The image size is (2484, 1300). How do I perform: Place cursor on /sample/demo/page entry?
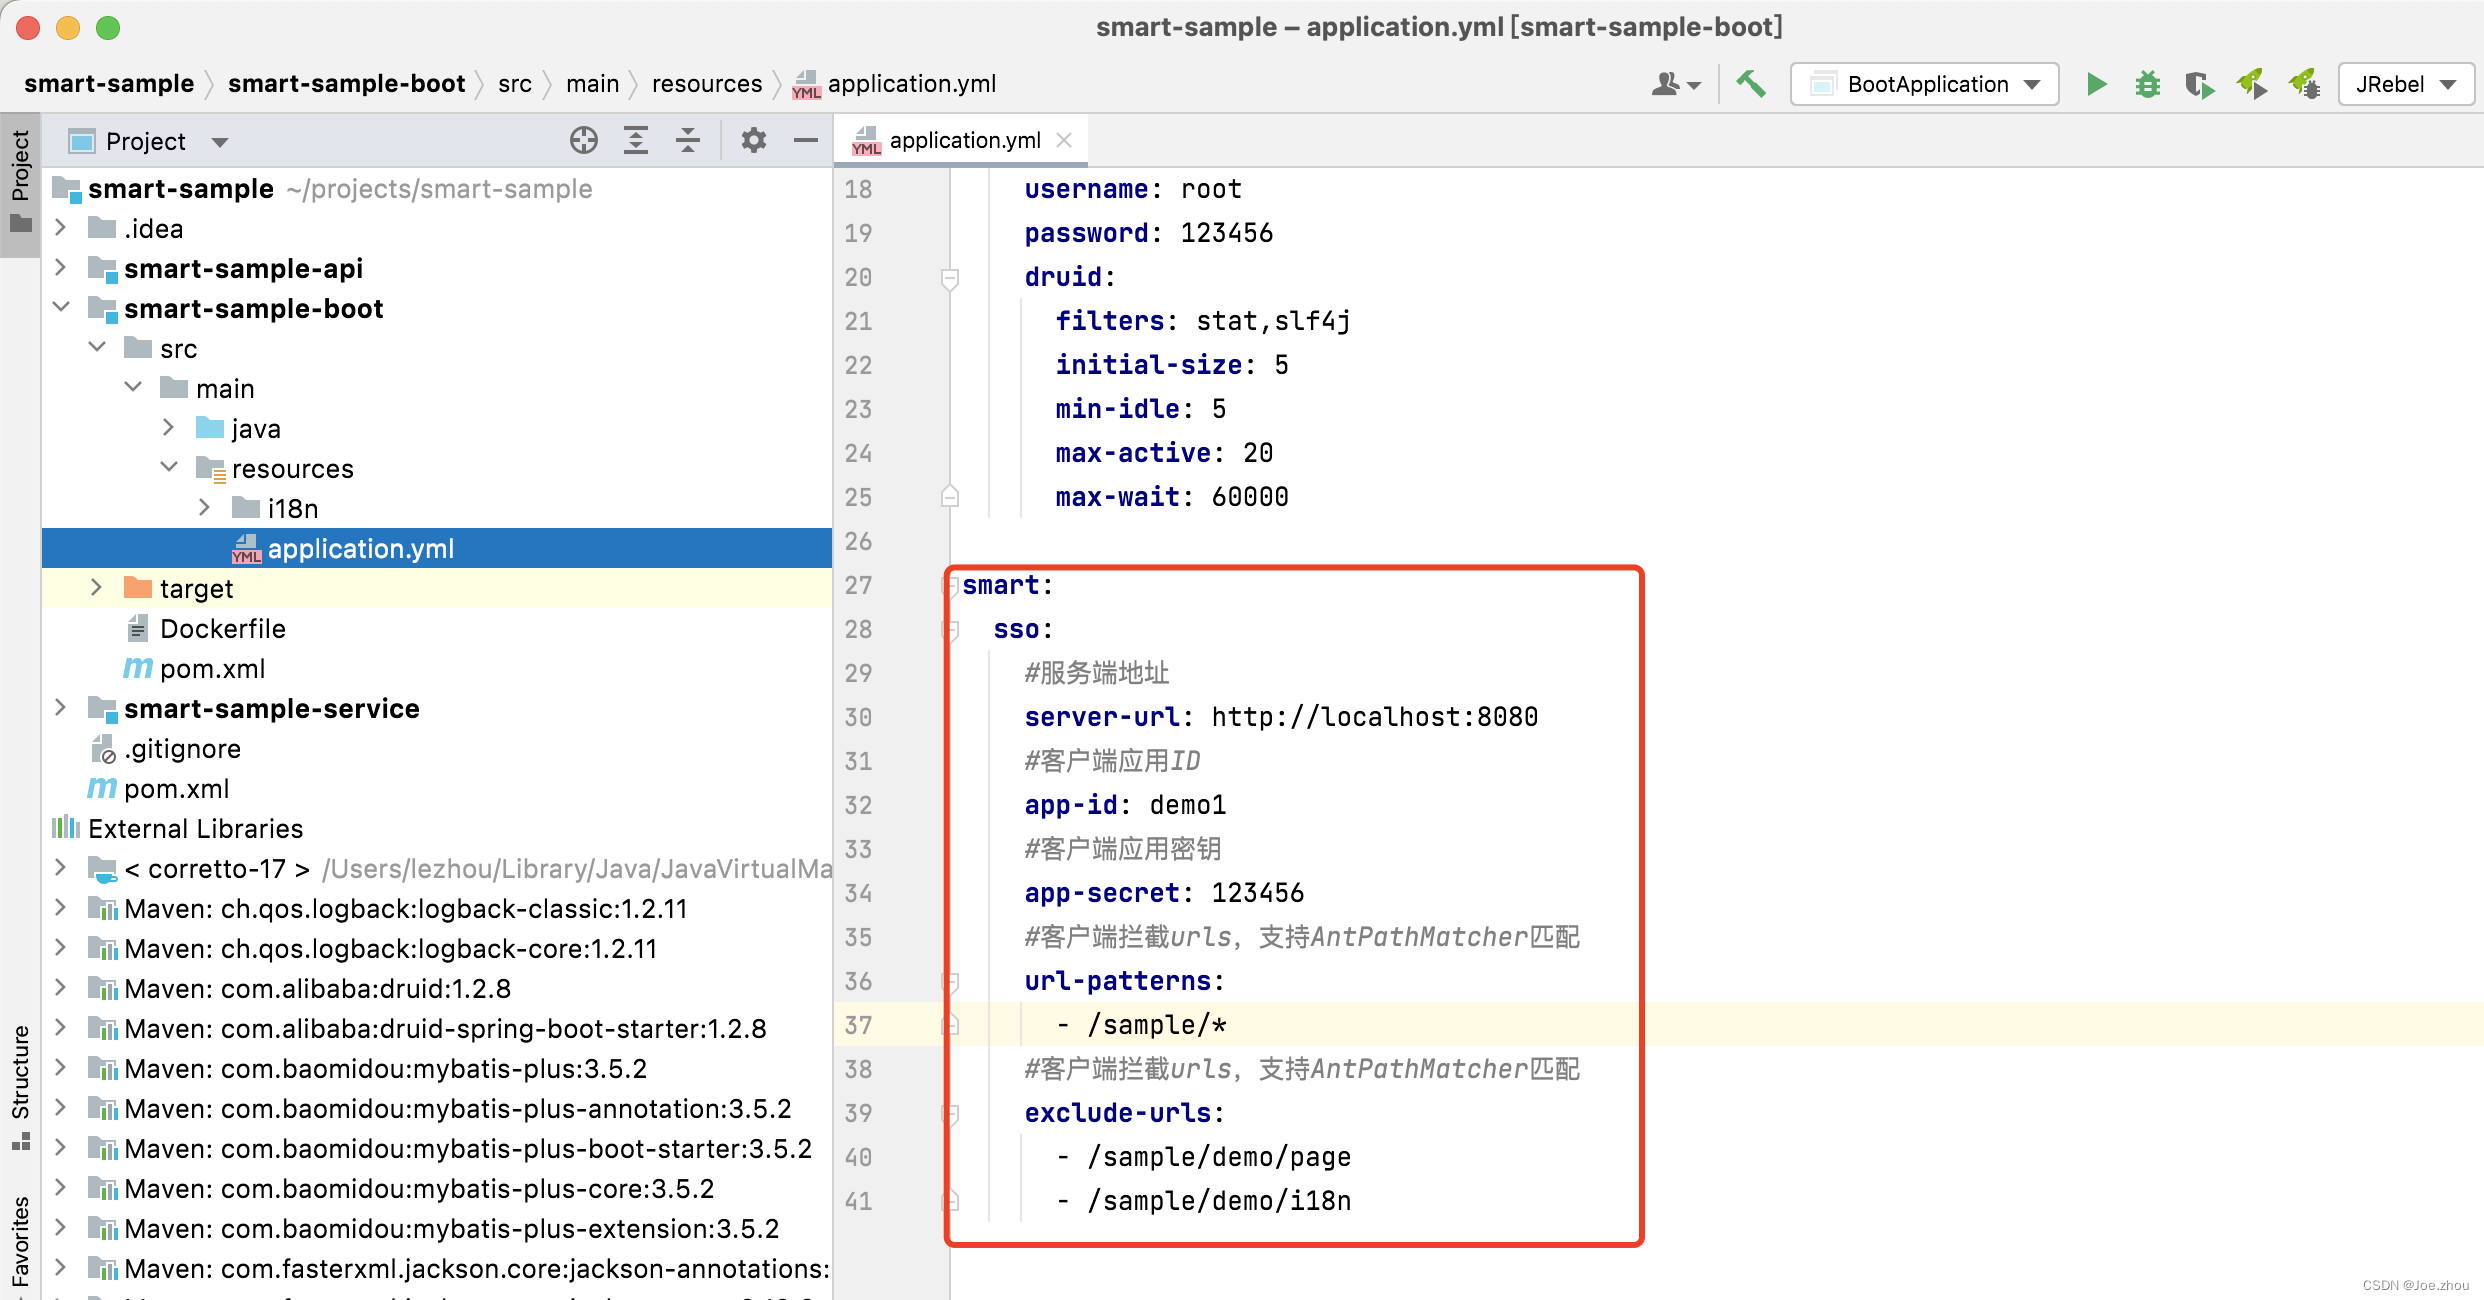coord(1219,1157)
